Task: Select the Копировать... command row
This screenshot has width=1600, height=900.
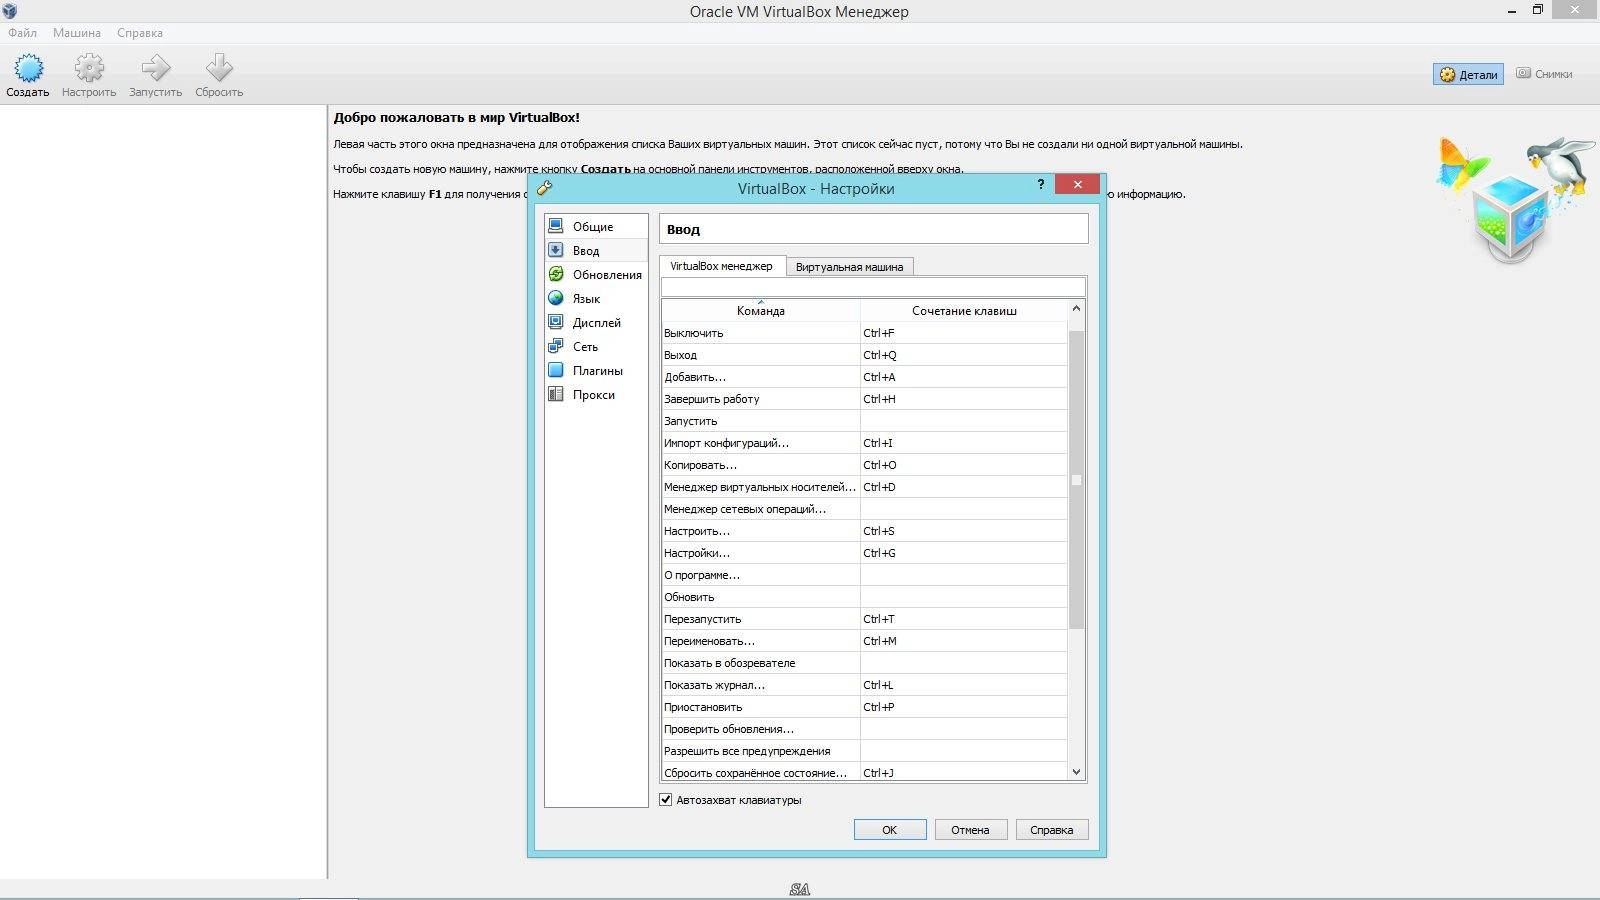Action: coord(865,465)
